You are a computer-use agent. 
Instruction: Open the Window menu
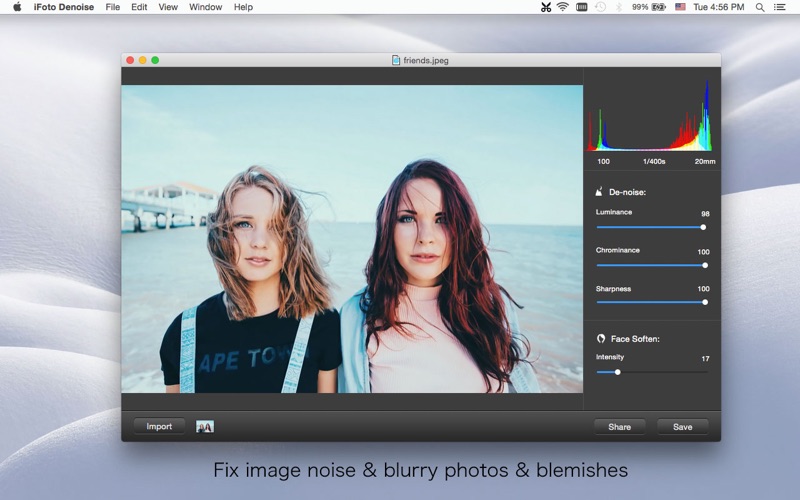tap(205, 7)
